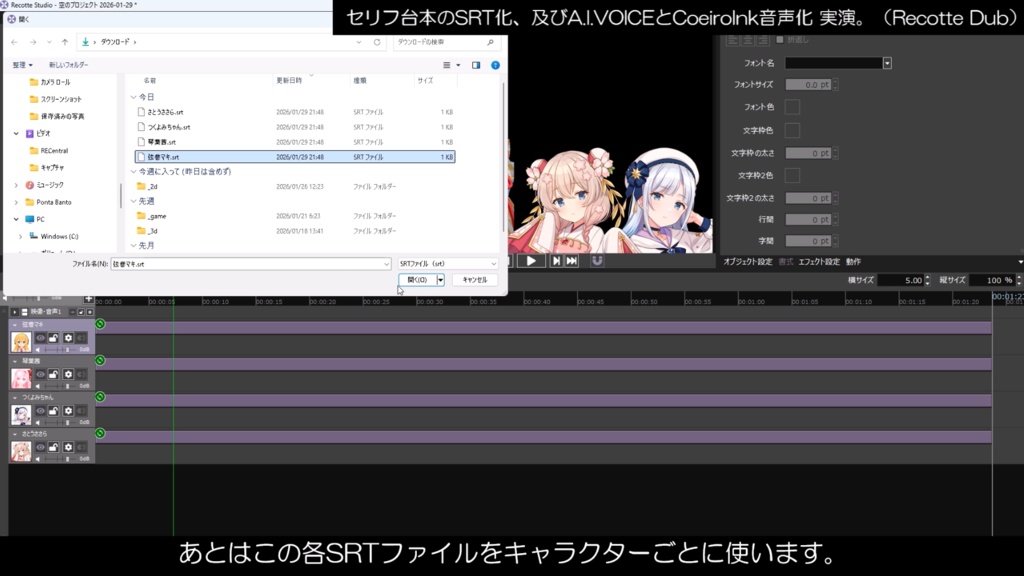
Task: Toggle lock on つくよみちゃん track
Action: [x=54, y=411]
